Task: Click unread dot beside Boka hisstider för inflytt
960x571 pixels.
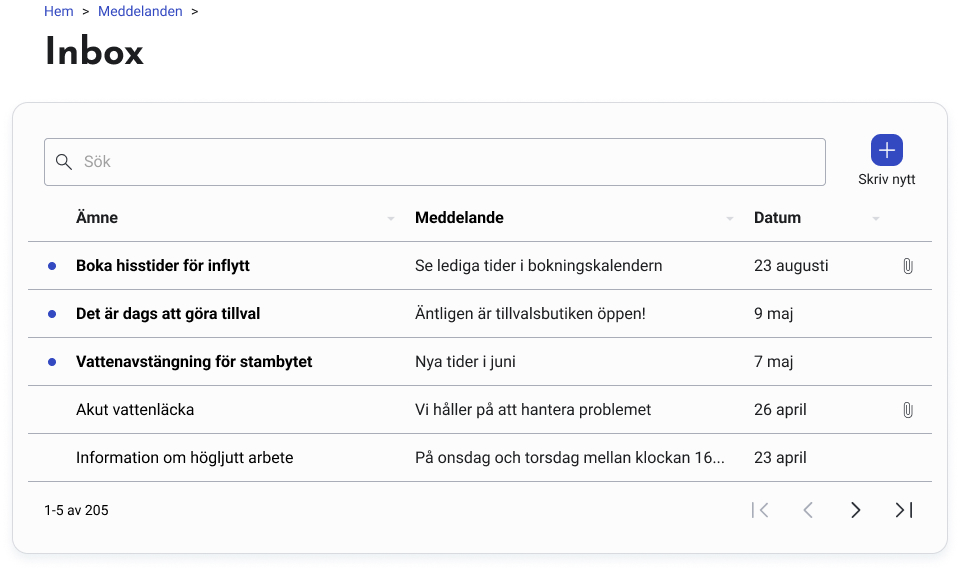Action: [52, 266]
